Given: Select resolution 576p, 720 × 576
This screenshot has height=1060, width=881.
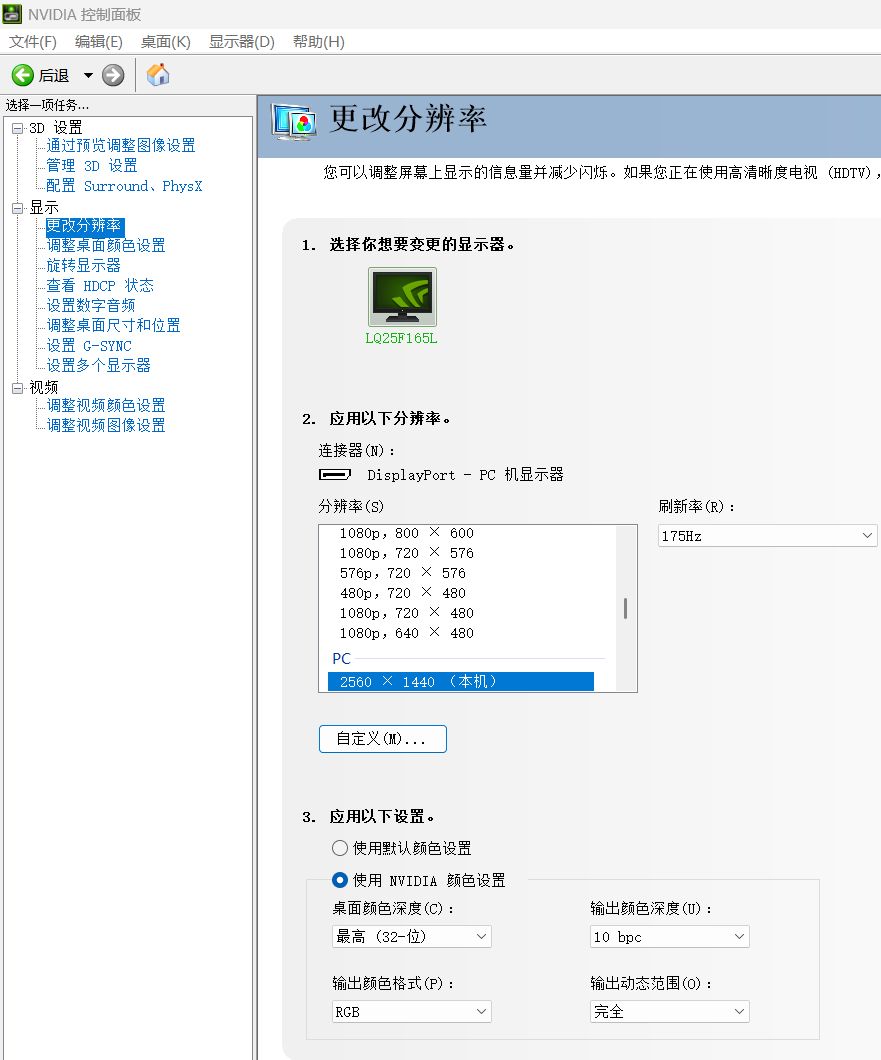Looking at the screenshot, I should click(402, 573).
